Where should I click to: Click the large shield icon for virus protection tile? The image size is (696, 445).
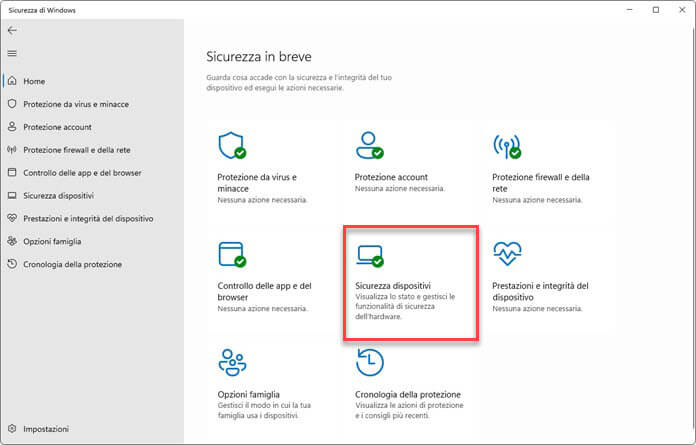tap(232, 145)
